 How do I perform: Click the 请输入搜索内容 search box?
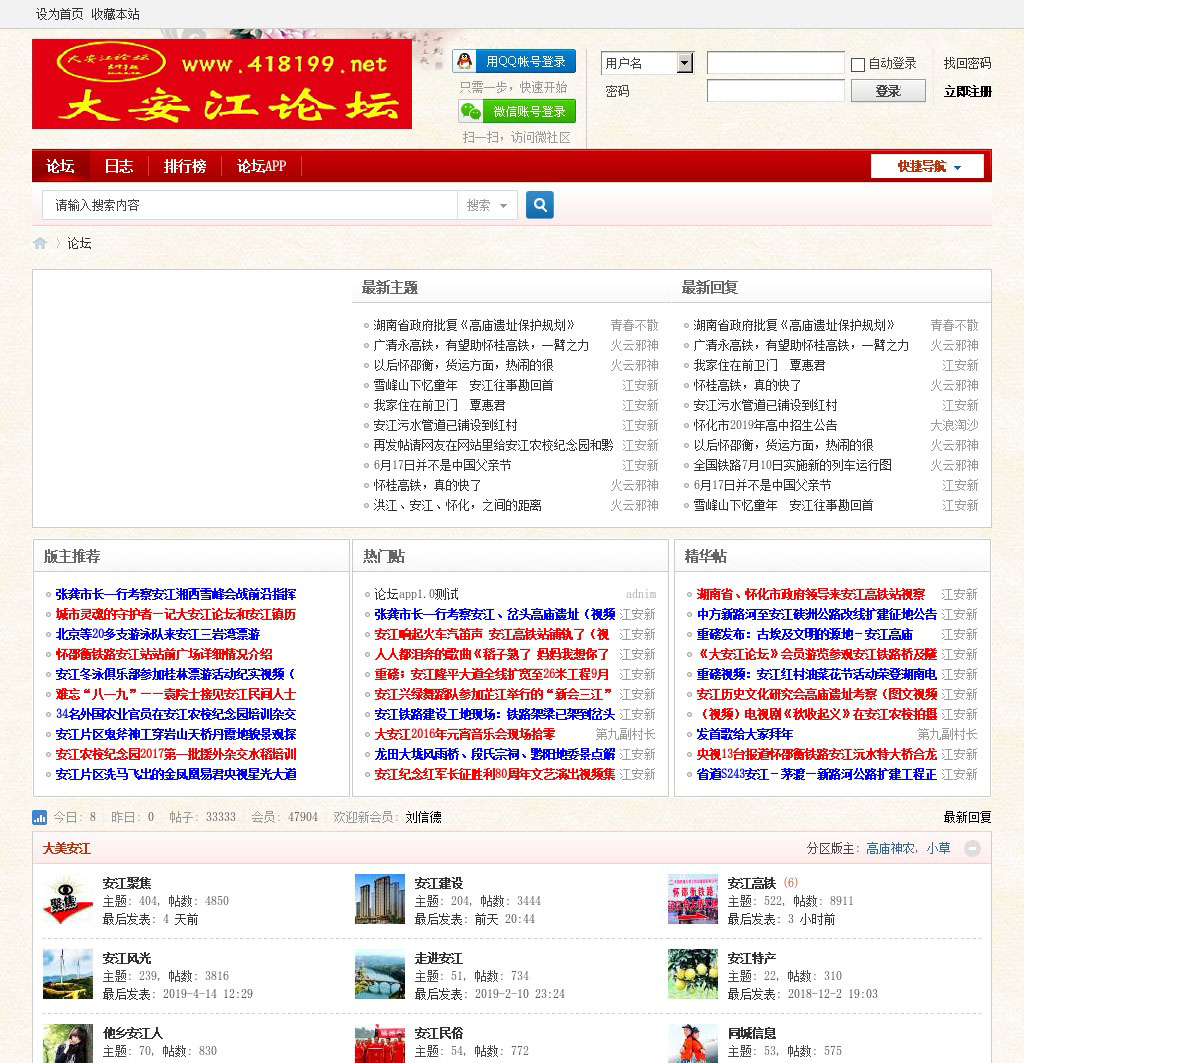[x=250, y=205]
